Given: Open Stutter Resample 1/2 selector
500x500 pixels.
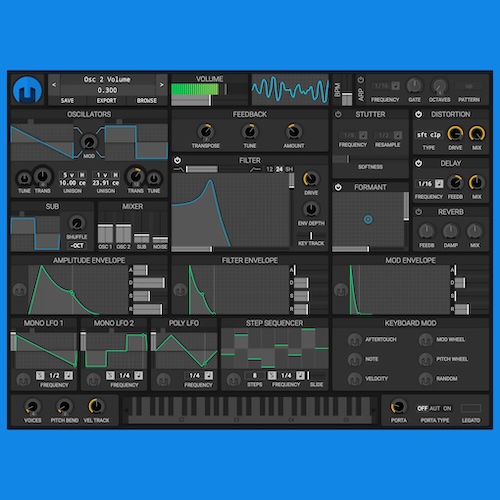Looking at the screenshot, I should (x=383, y=135).
